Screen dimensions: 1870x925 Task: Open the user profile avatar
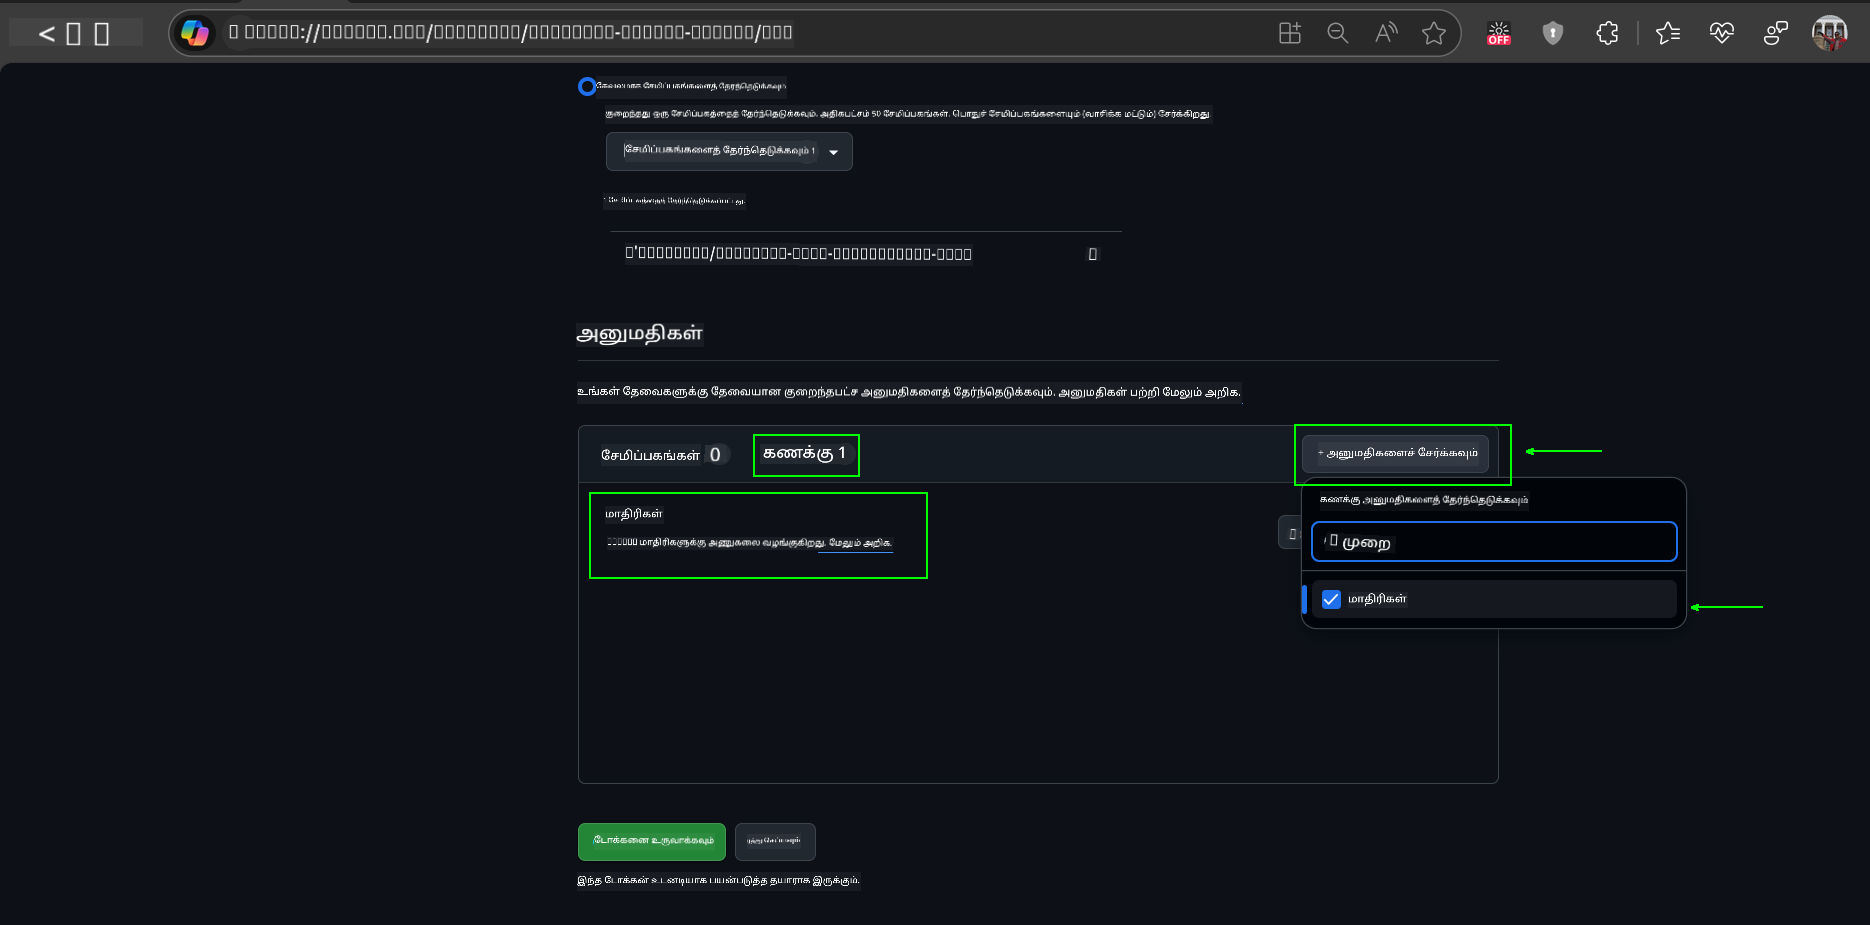[1829, 33]
